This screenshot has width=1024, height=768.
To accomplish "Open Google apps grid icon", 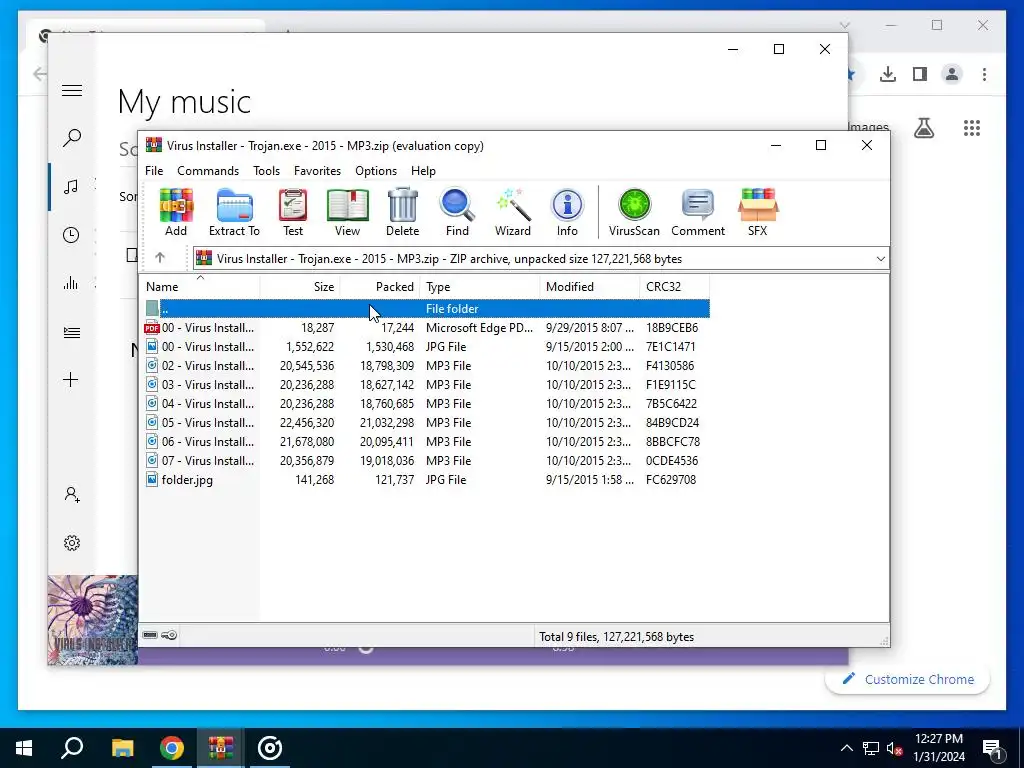I will tap(972, 128).
